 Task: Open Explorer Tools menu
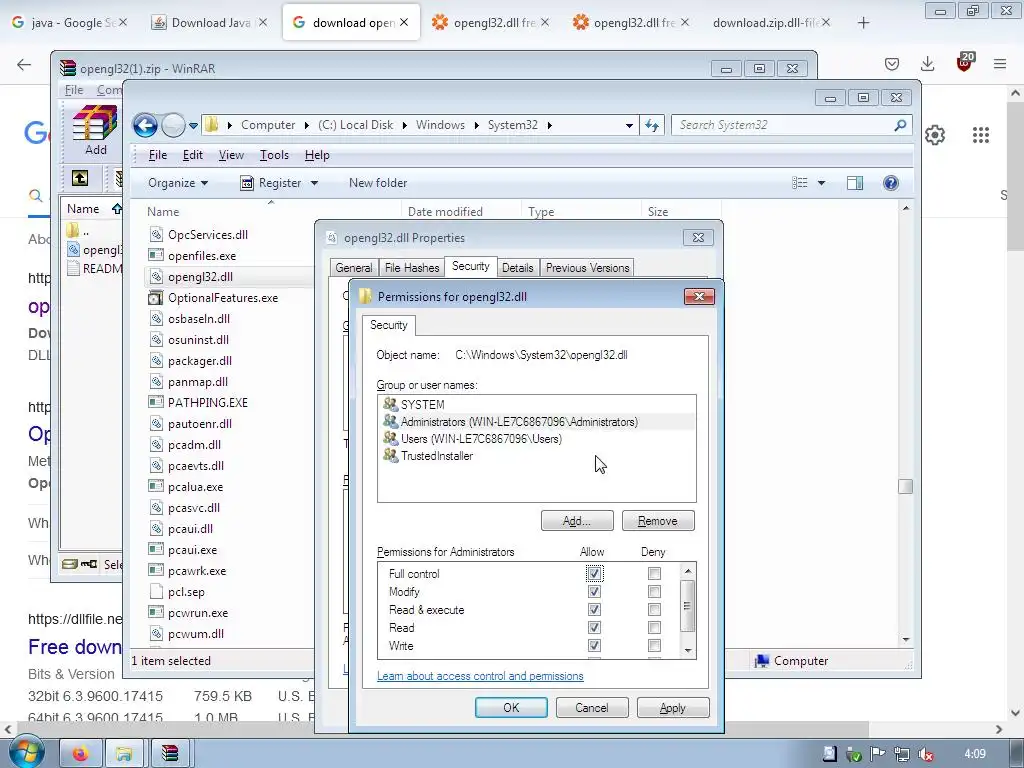coord(274,155)
